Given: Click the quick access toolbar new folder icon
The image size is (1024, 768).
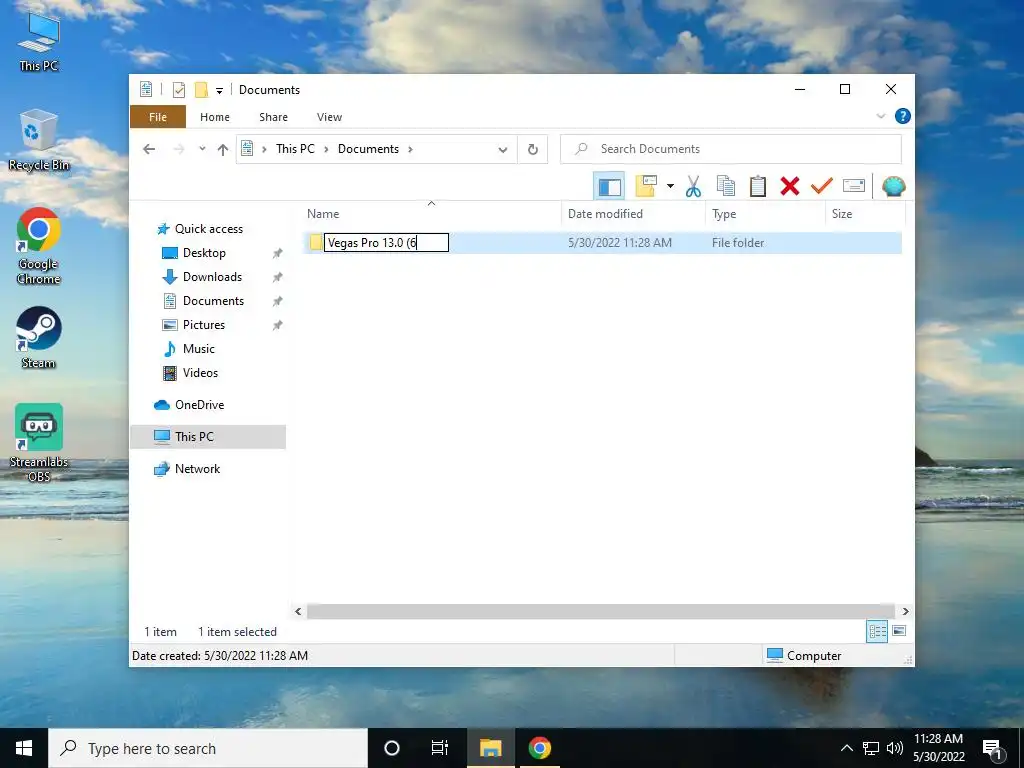Looking at the screenshot, I should (201, 90).
